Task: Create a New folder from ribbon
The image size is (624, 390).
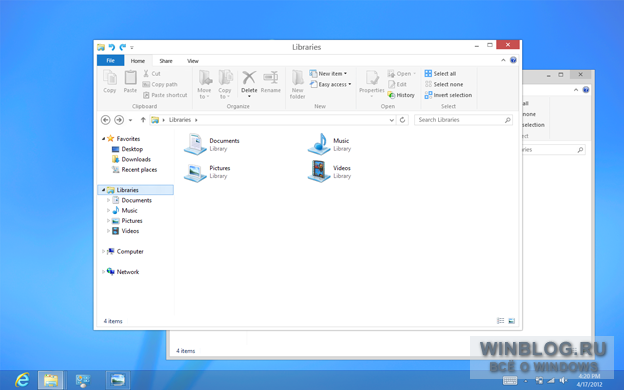Action: click(297, 84)
